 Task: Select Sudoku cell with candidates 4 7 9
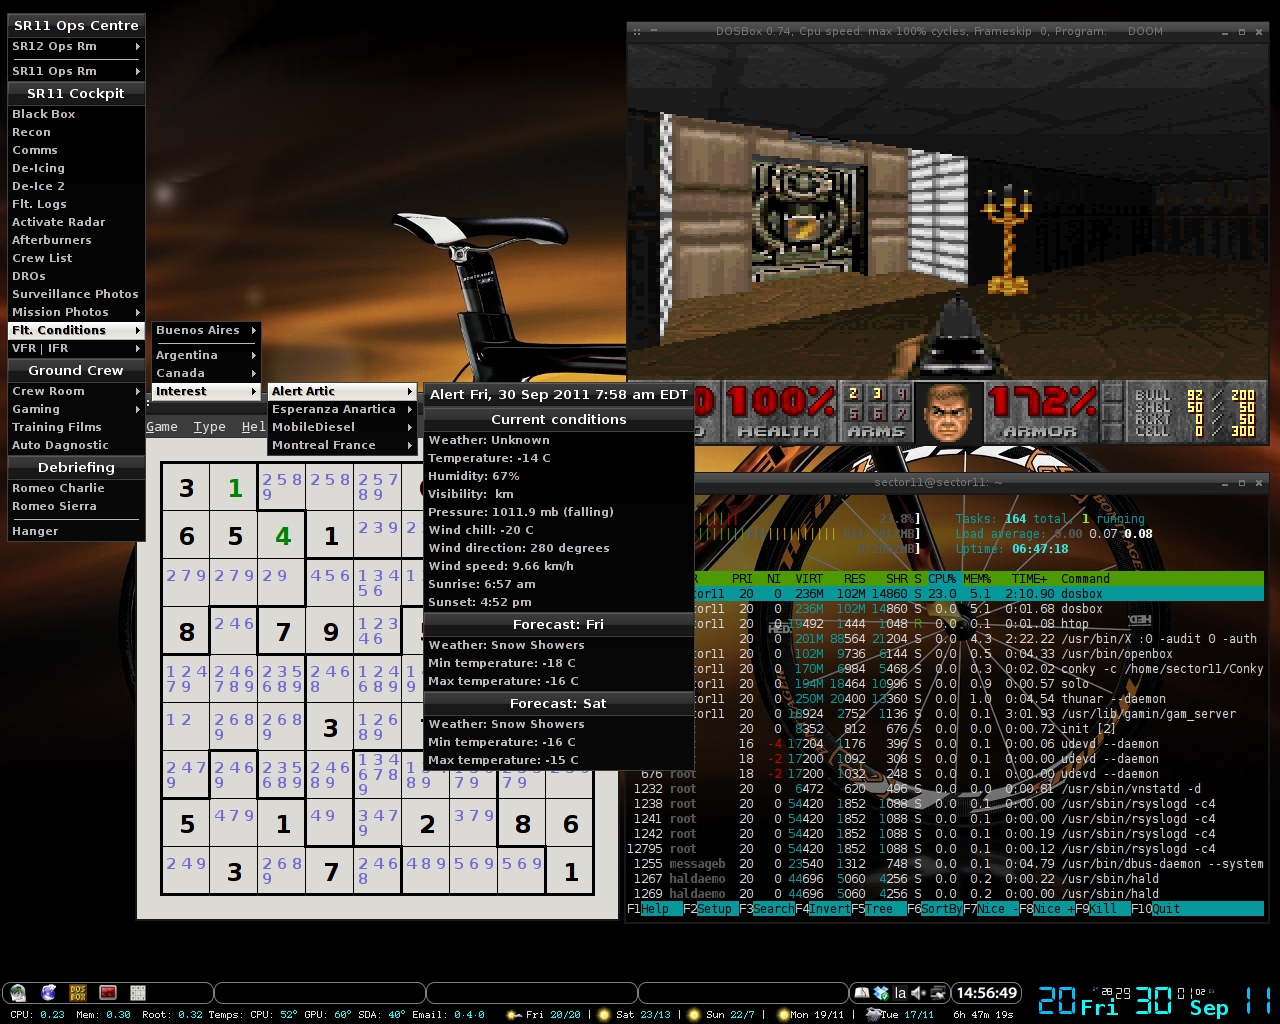(235, 824)
